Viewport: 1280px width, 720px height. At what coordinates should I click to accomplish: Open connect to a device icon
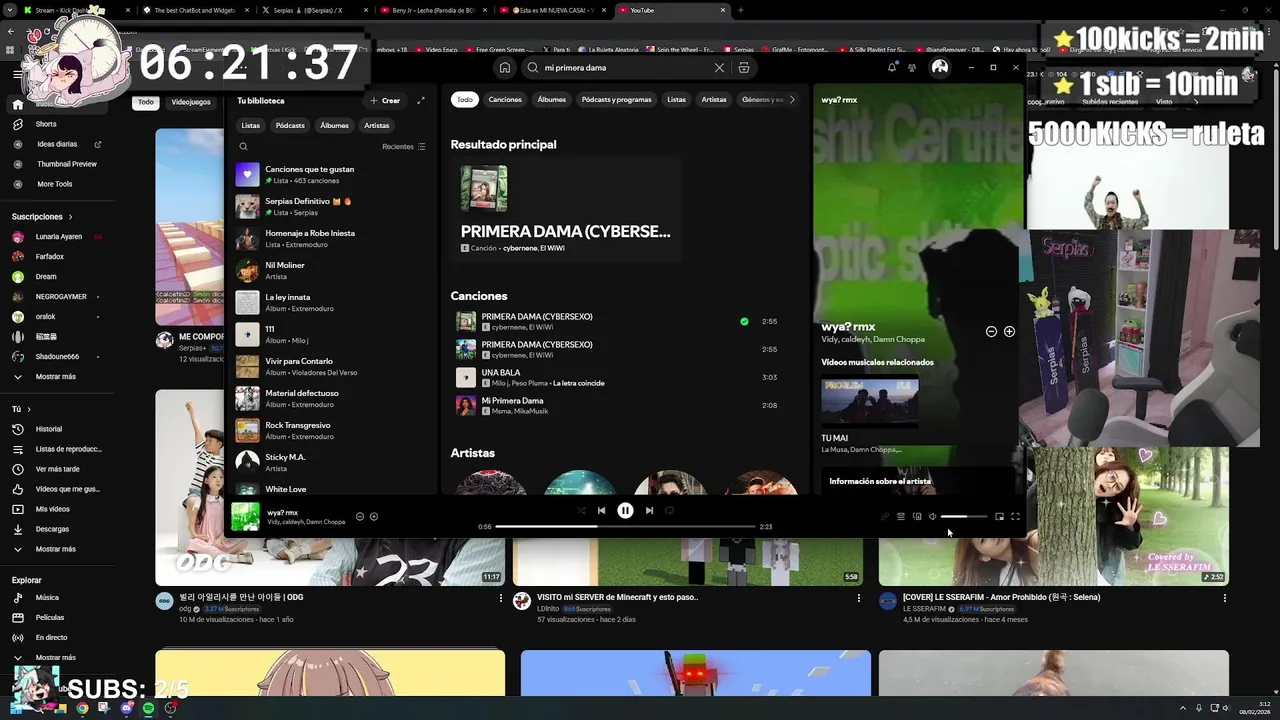[x=917, y=517]
